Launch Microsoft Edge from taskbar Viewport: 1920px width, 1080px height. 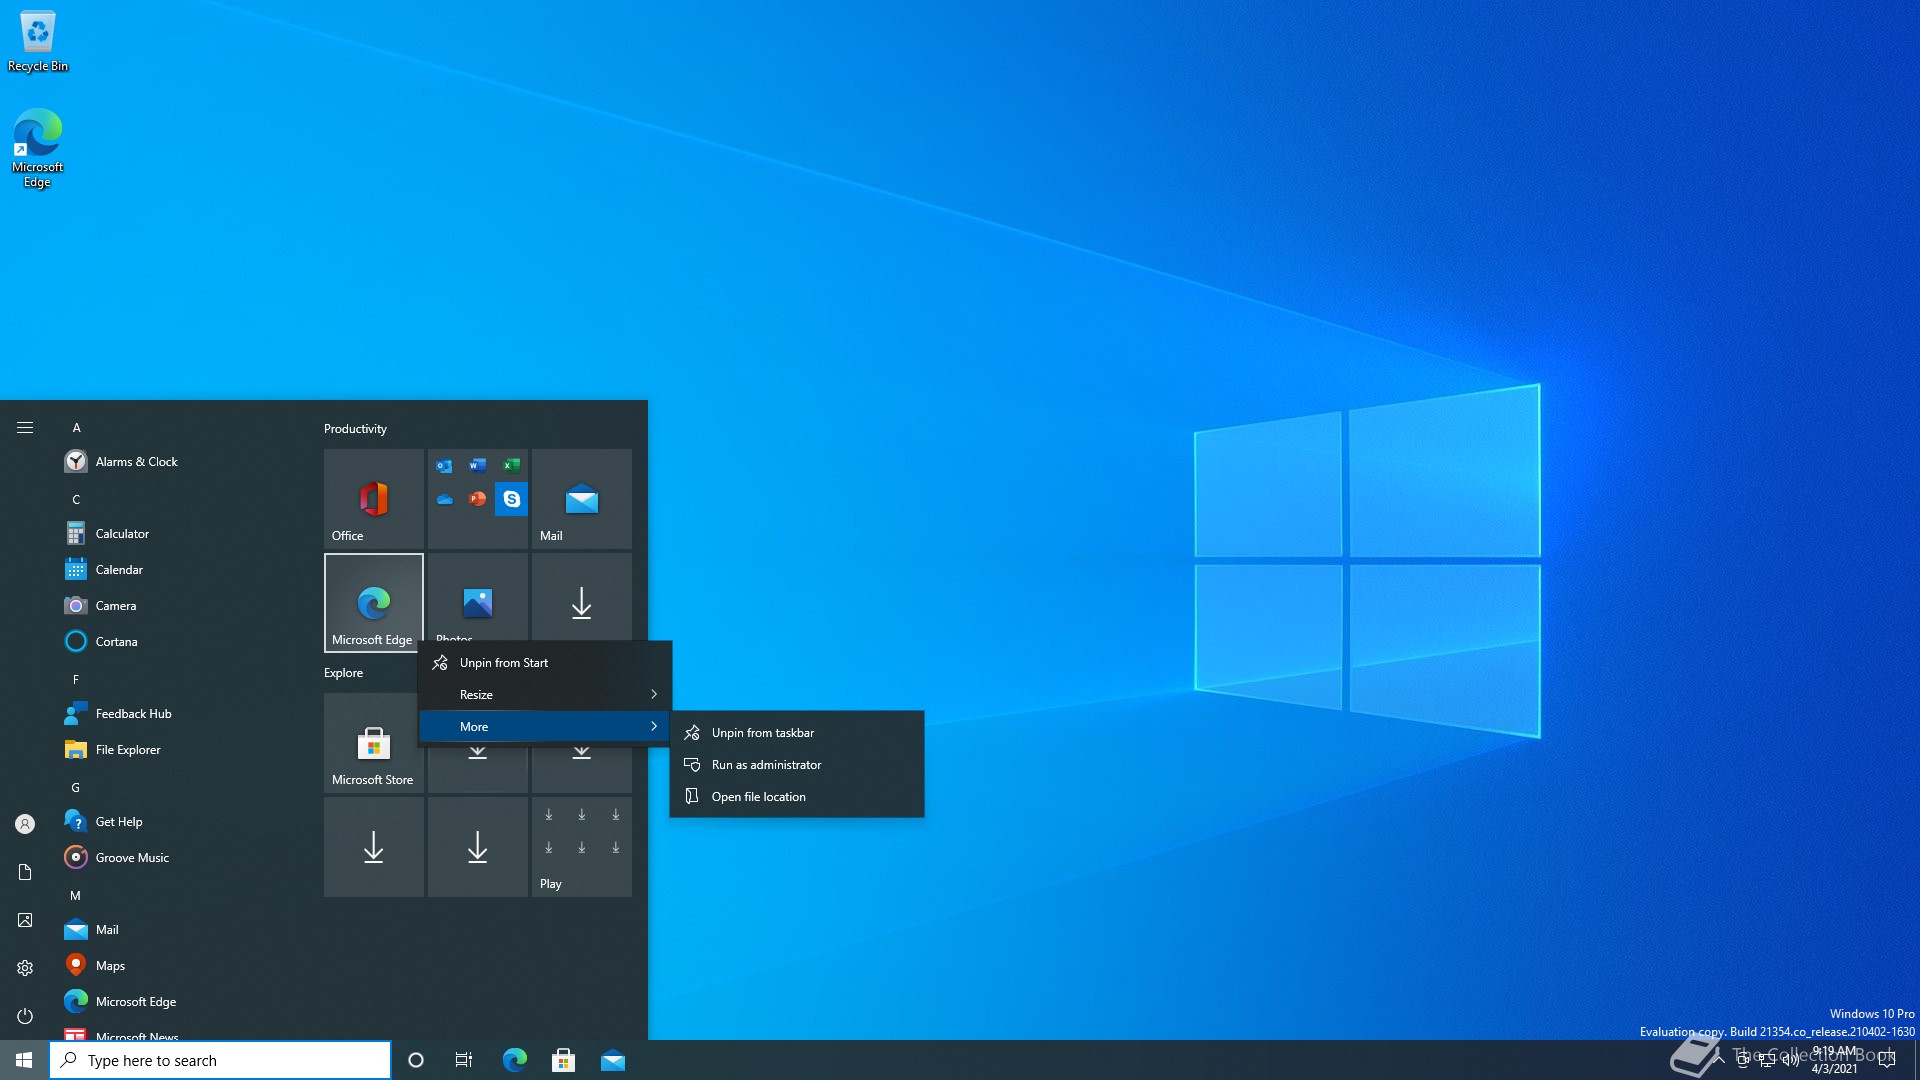(x=514, y=1060)
